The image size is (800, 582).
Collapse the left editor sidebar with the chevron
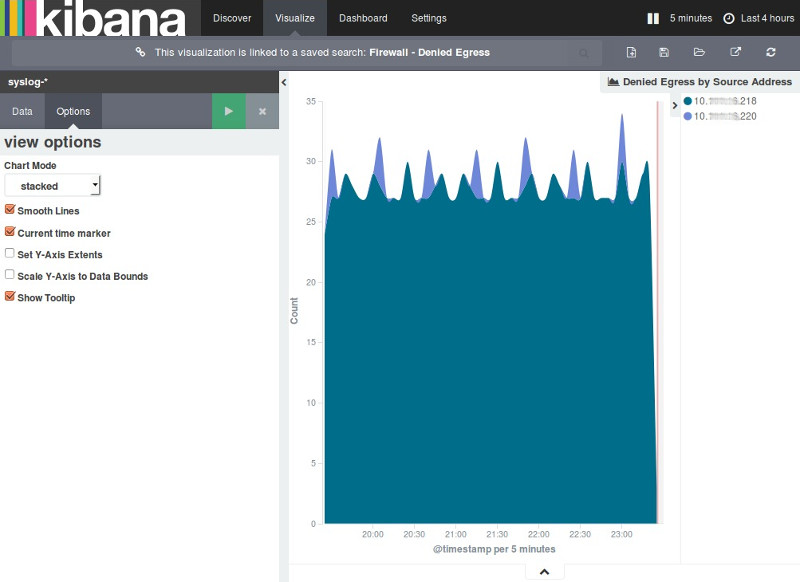pyautogui.click(x=284, y=82)
